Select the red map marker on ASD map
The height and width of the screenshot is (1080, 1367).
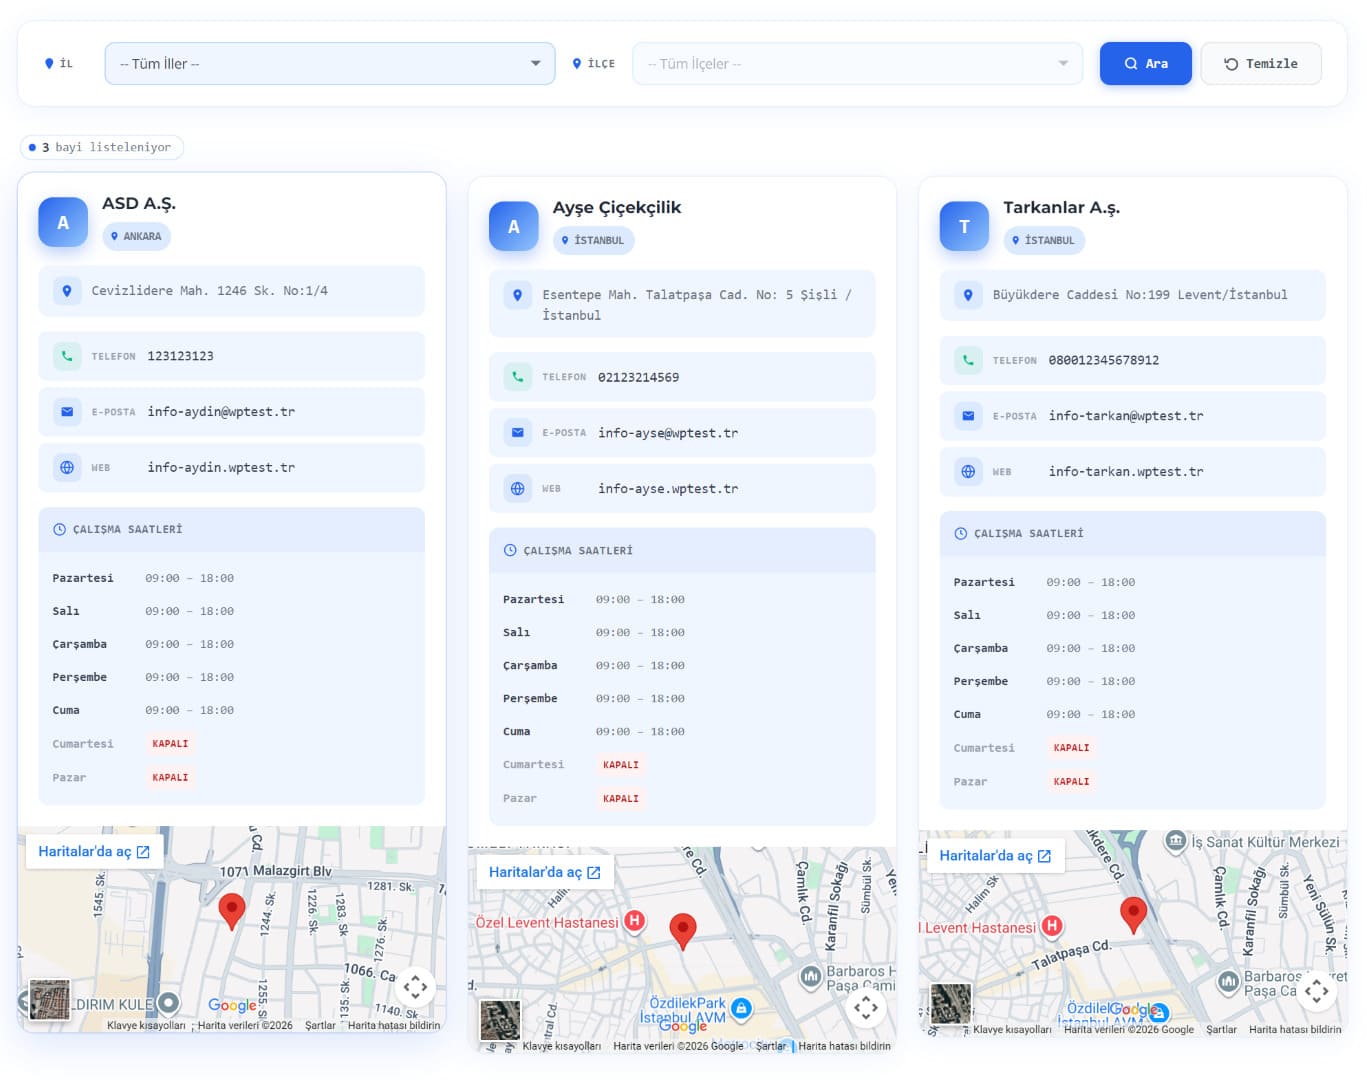(231, 911)
